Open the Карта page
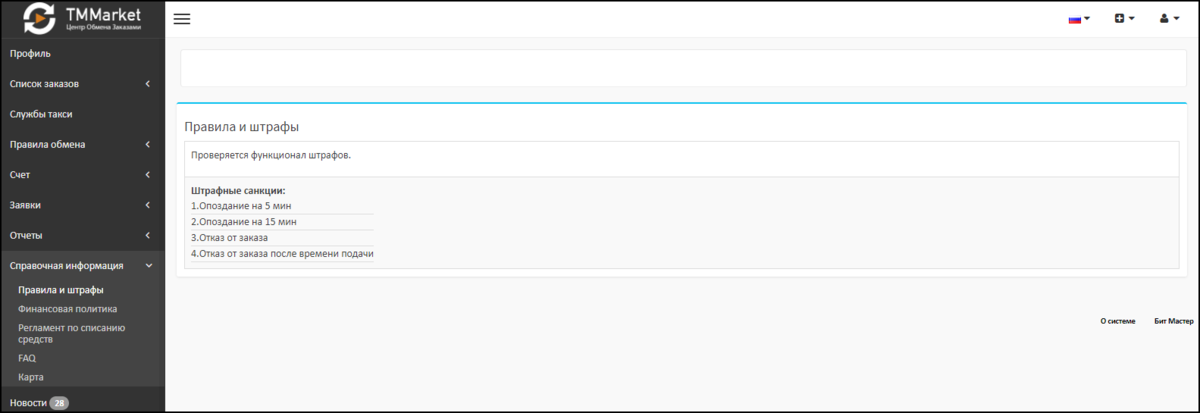The height and width of the screenshot is (413, 1200). coord(31,377)
